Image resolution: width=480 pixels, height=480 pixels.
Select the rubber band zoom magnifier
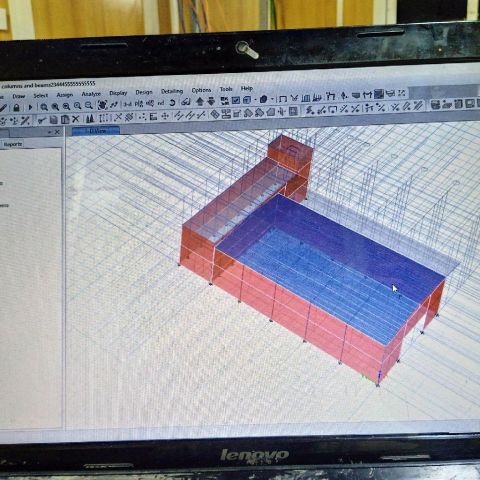click(x=44, y=107)
